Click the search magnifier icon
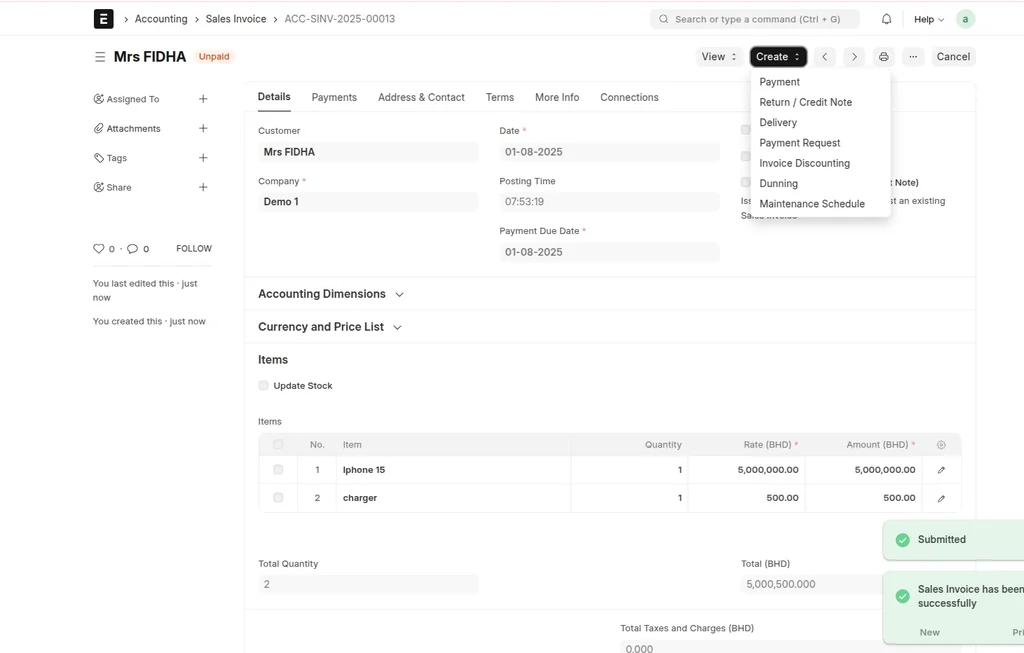The width and height of the screenshot is (1024, 653). [x=664, y=19]
